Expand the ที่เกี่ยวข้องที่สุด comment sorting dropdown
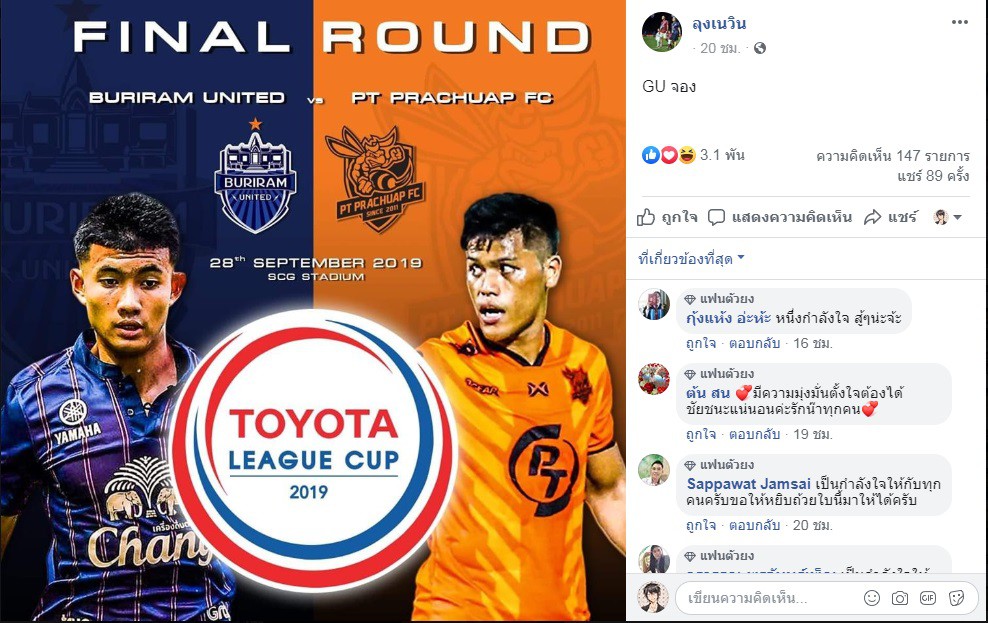Viewport: 988px width, 623px height. point(691,258)
